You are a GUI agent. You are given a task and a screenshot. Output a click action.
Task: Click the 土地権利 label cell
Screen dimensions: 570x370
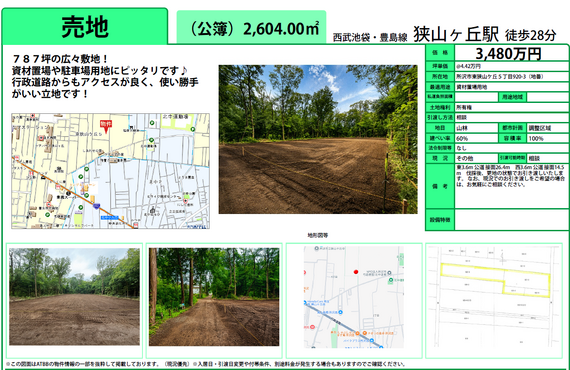coord(440,107)
